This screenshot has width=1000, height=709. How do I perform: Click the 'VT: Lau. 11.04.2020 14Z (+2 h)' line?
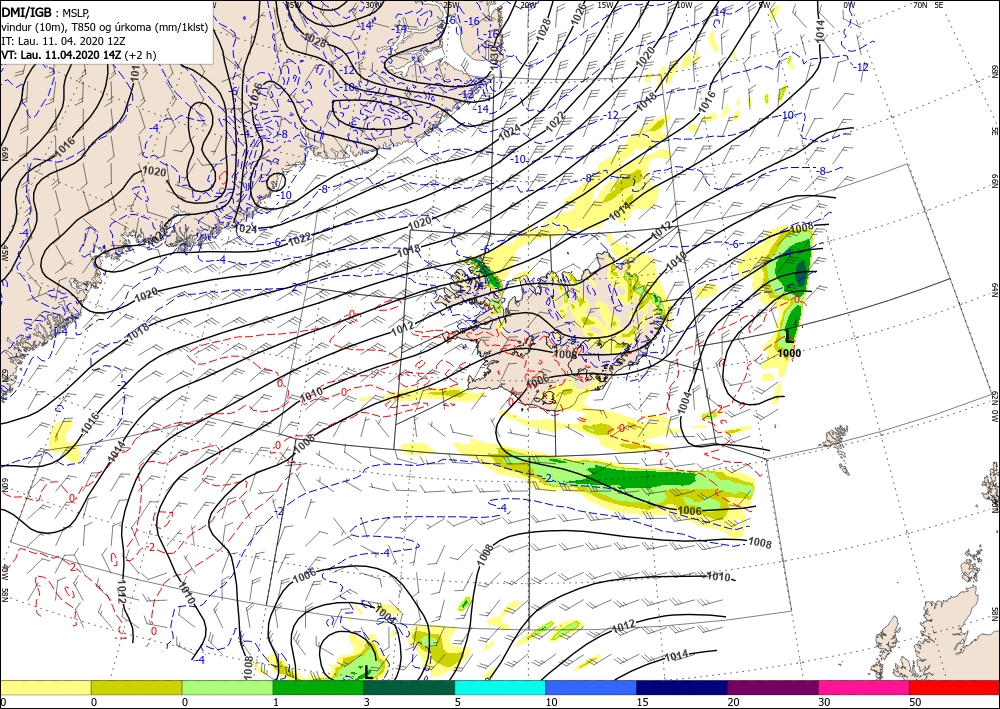[x=78, y=55]
